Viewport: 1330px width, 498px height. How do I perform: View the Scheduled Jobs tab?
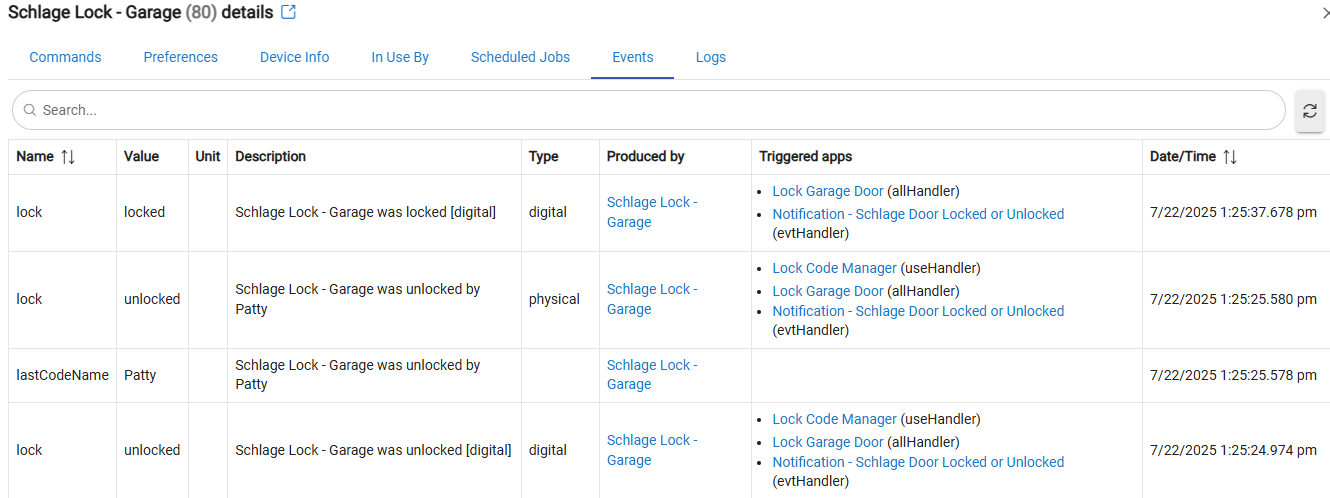tap(520, 57)
